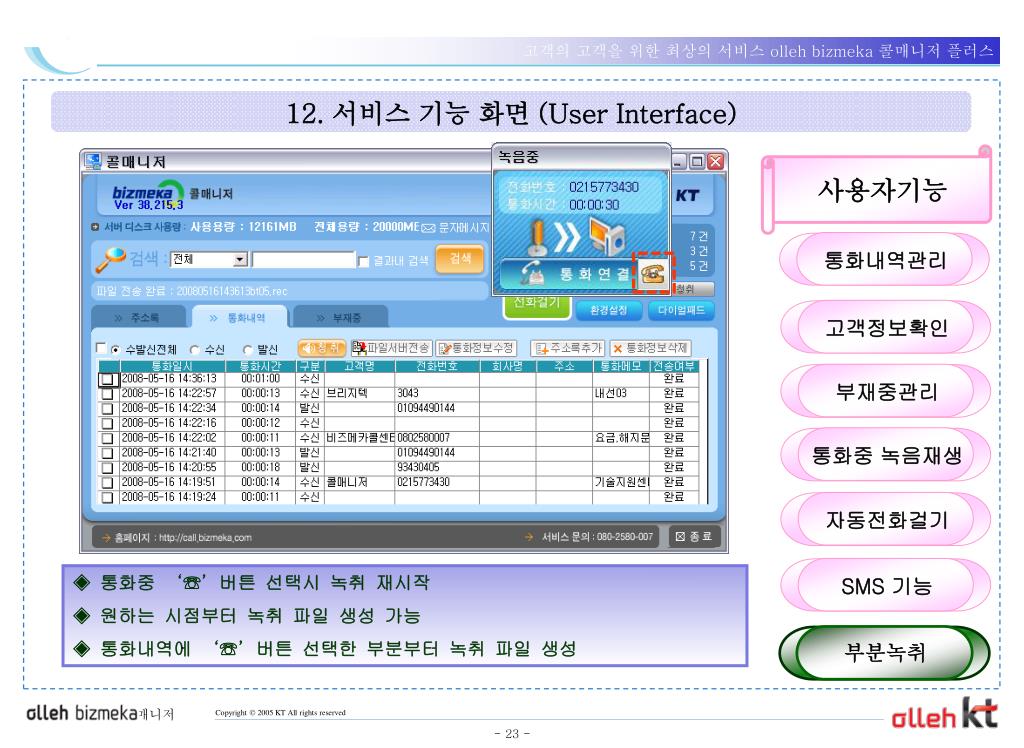This screenshot has height=748, width=1024.
Task: Switch to the 부재중 tab
Action: 340,317
